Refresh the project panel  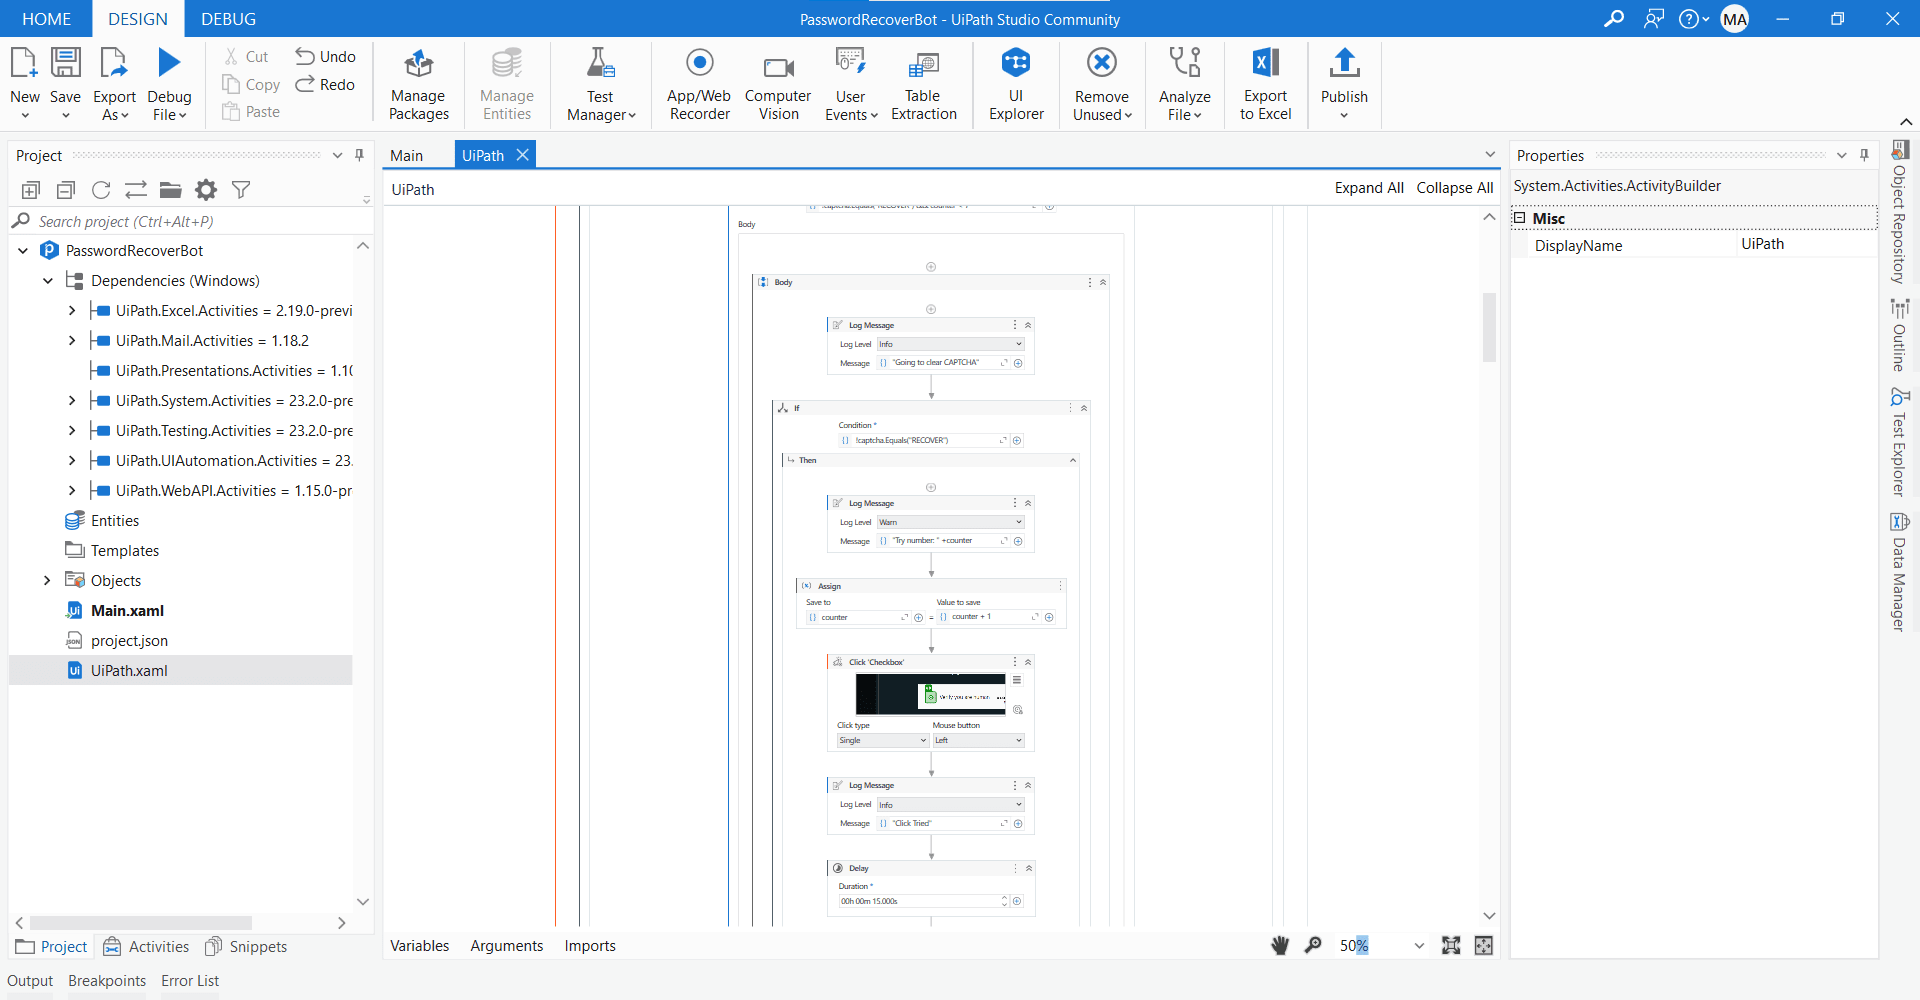101,190
